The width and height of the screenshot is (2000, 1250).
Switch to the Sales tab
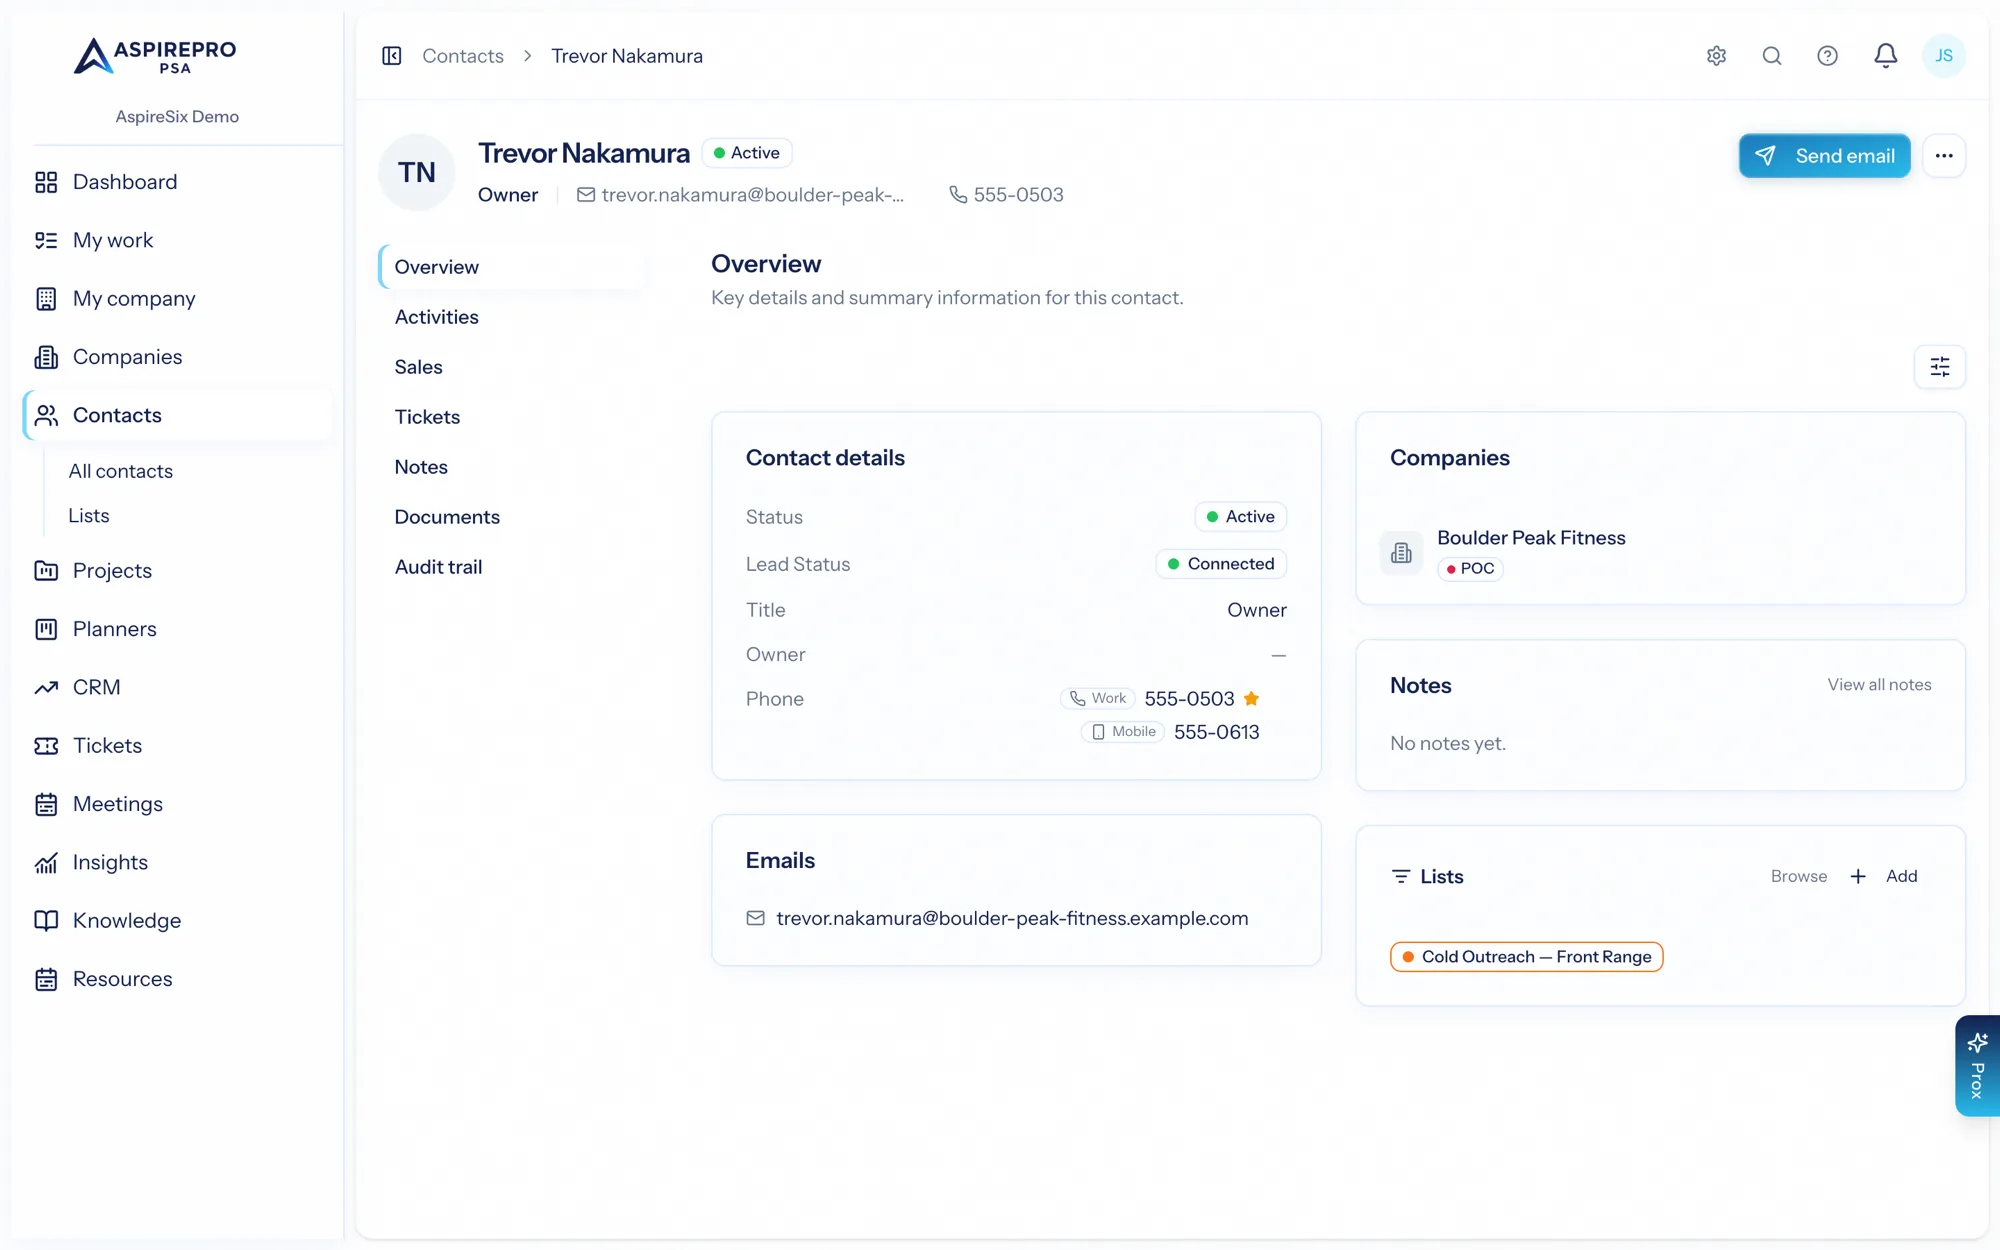tap(418, 367)
